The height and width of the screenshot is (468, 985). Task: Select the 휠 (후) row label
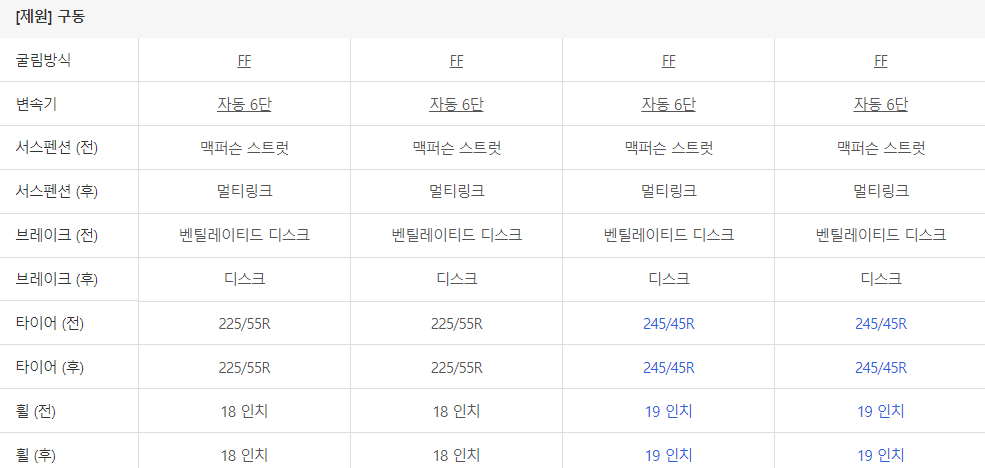tap(36, 455)
